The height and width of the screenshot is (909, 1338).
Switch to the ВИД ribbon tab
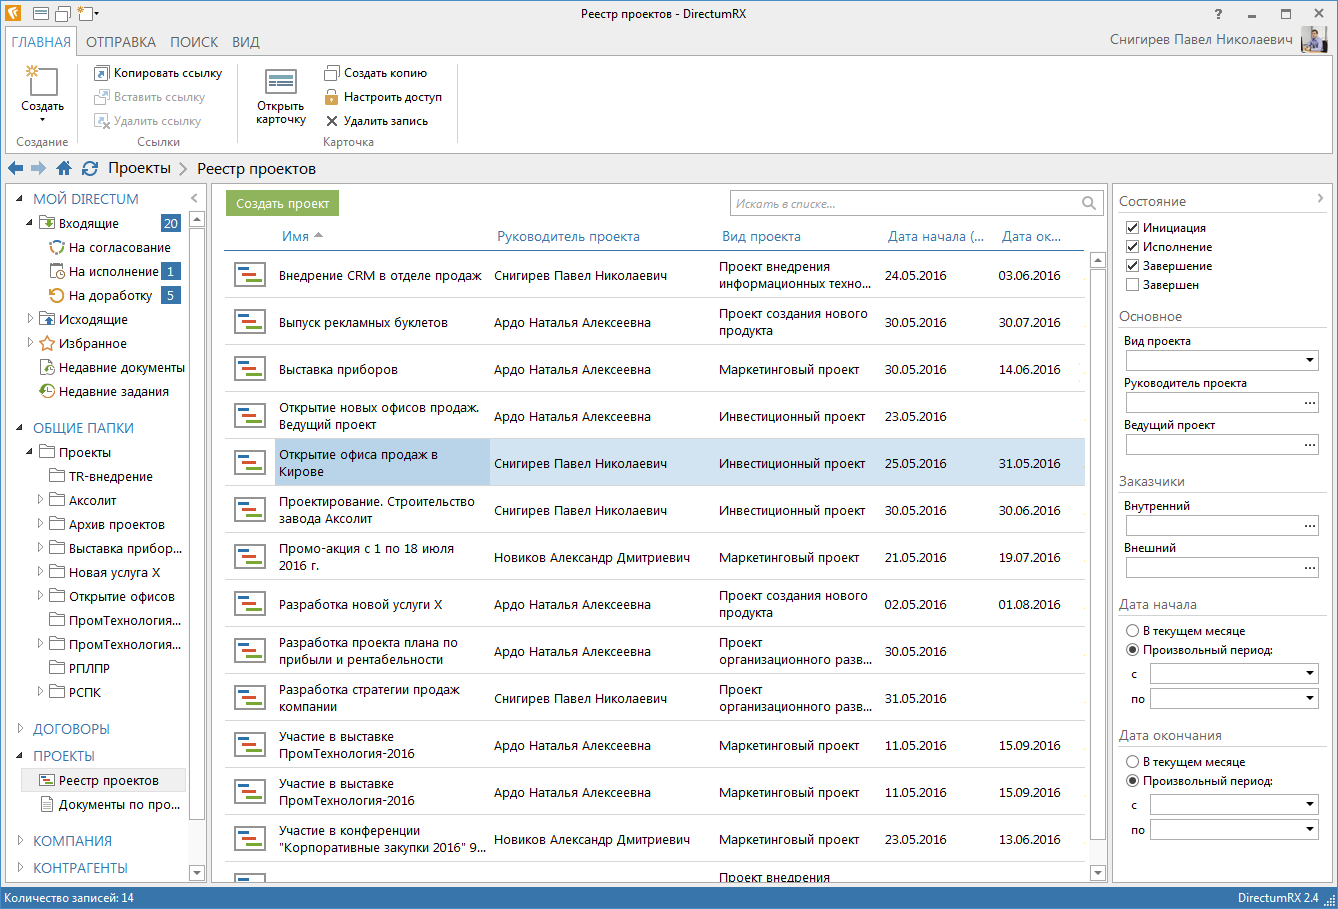(246, 42)
